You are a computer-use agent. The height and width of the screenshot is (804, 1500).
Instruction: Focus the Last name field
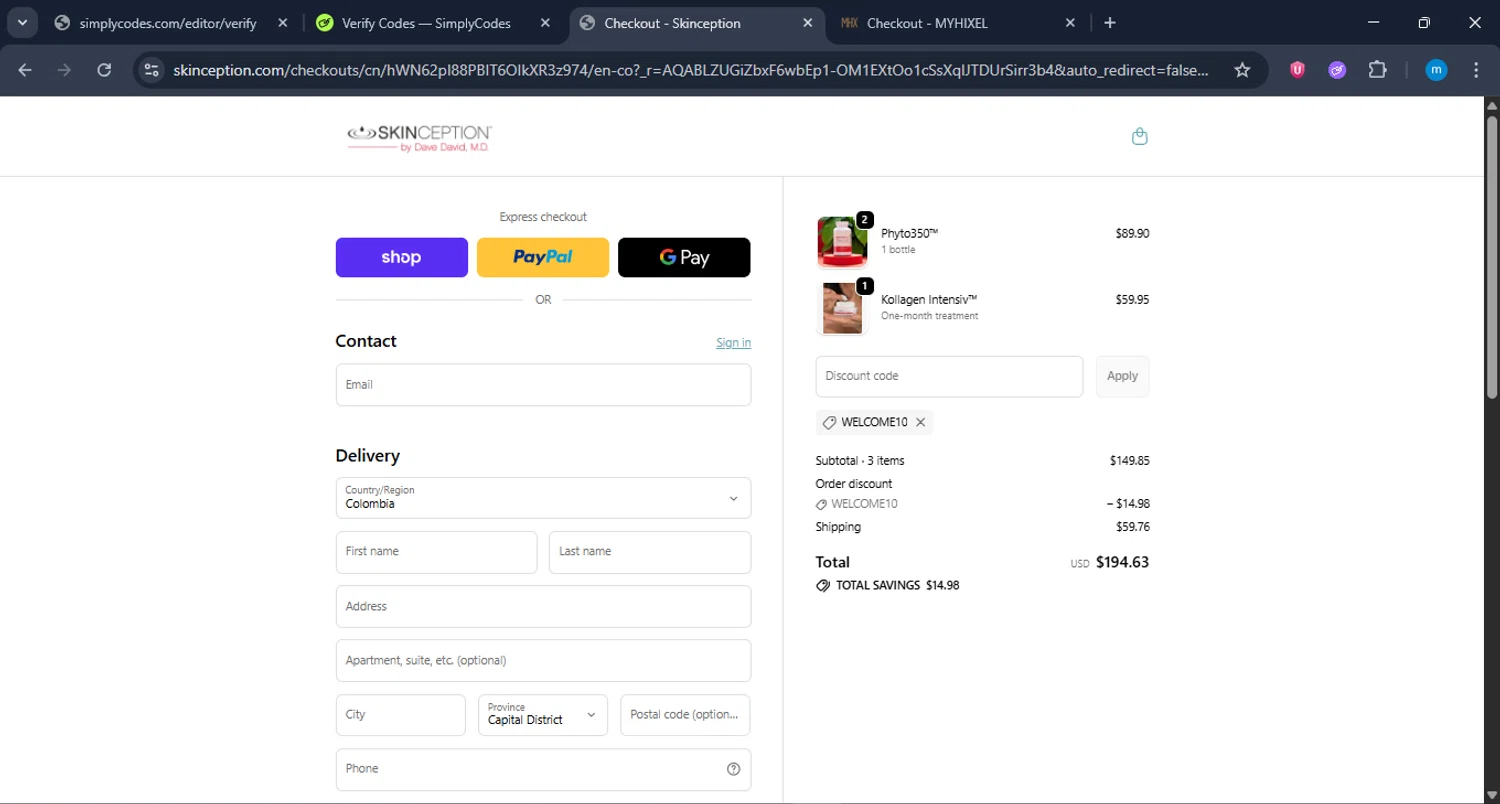pos(650,552)
